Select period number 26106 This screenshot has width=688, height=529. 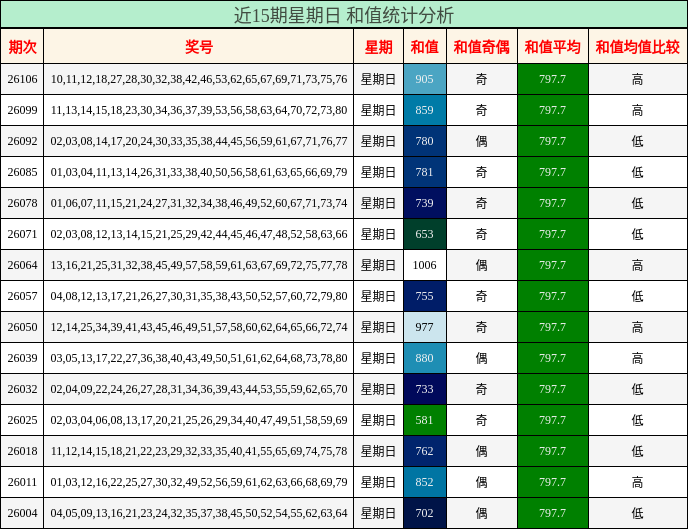tap(22, 79)
